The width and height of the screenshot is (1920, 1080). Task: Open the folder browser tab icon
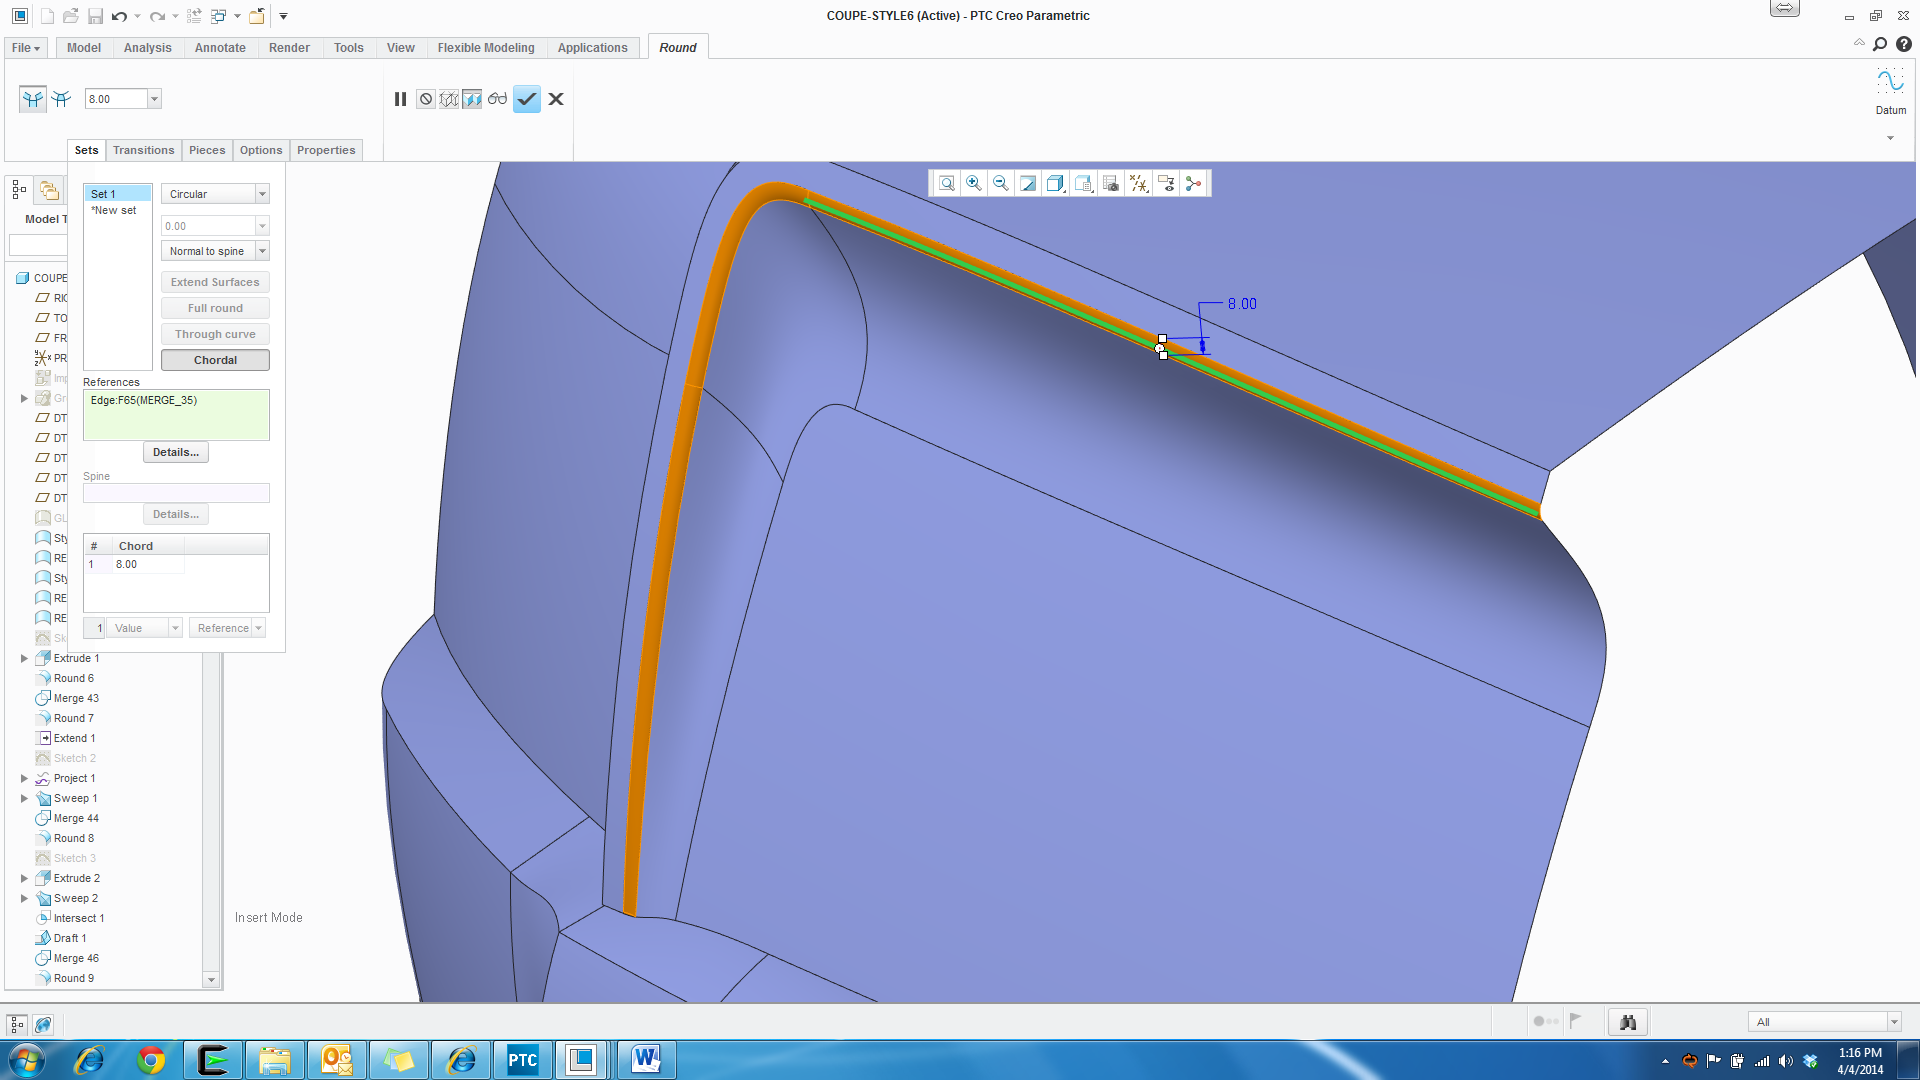click(48, 190)
